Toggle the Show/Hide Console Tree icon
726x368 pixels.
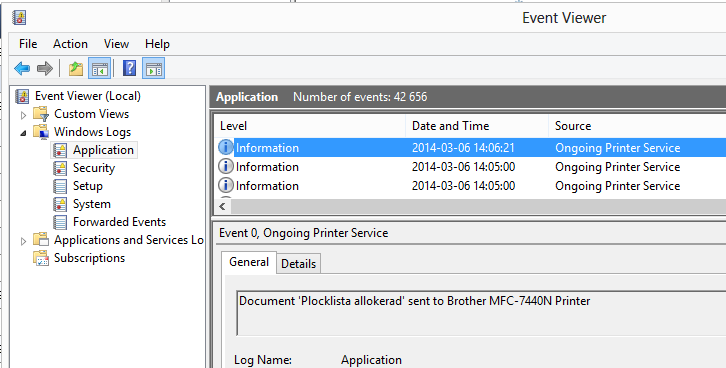tap(100, 69)
